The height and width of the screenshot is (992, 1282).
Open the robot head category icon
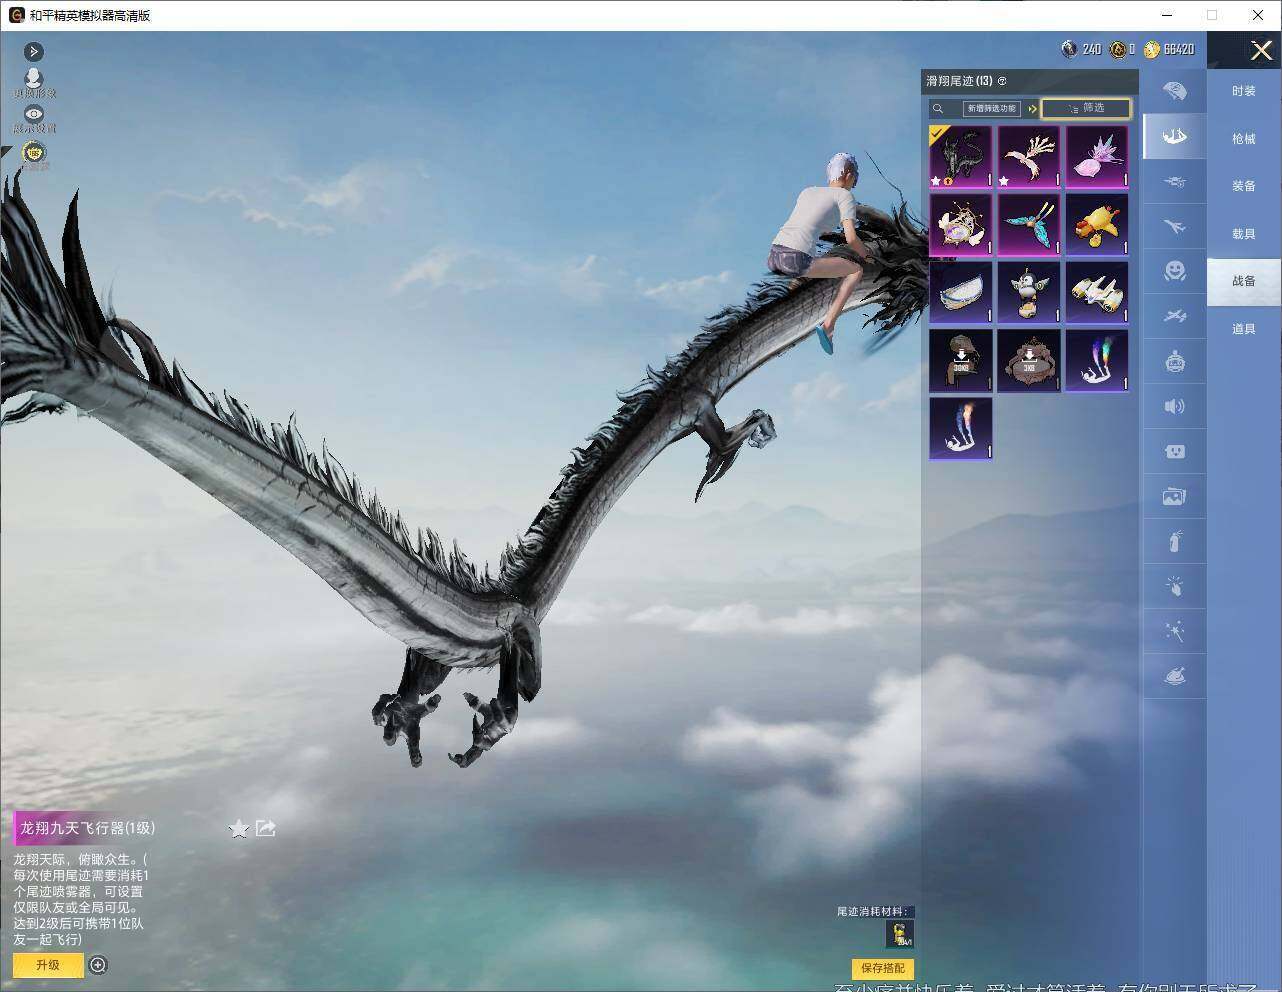point(1175,361)
